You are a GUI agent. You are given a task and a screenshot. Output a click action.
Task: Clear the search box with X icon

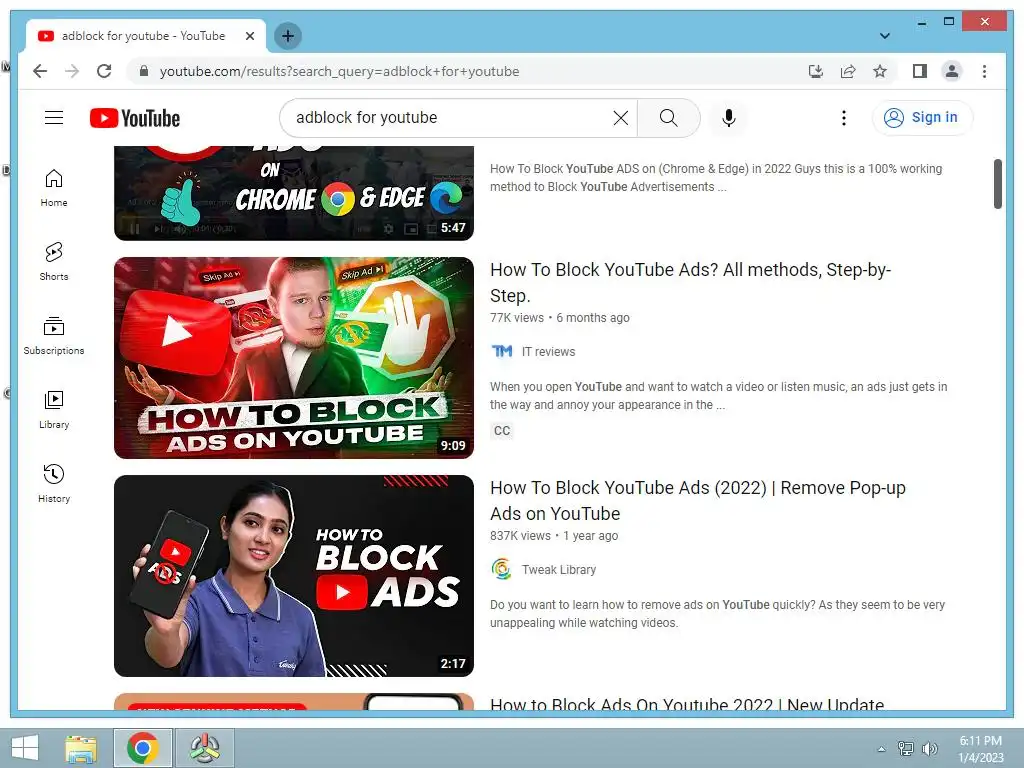(620, 118)
